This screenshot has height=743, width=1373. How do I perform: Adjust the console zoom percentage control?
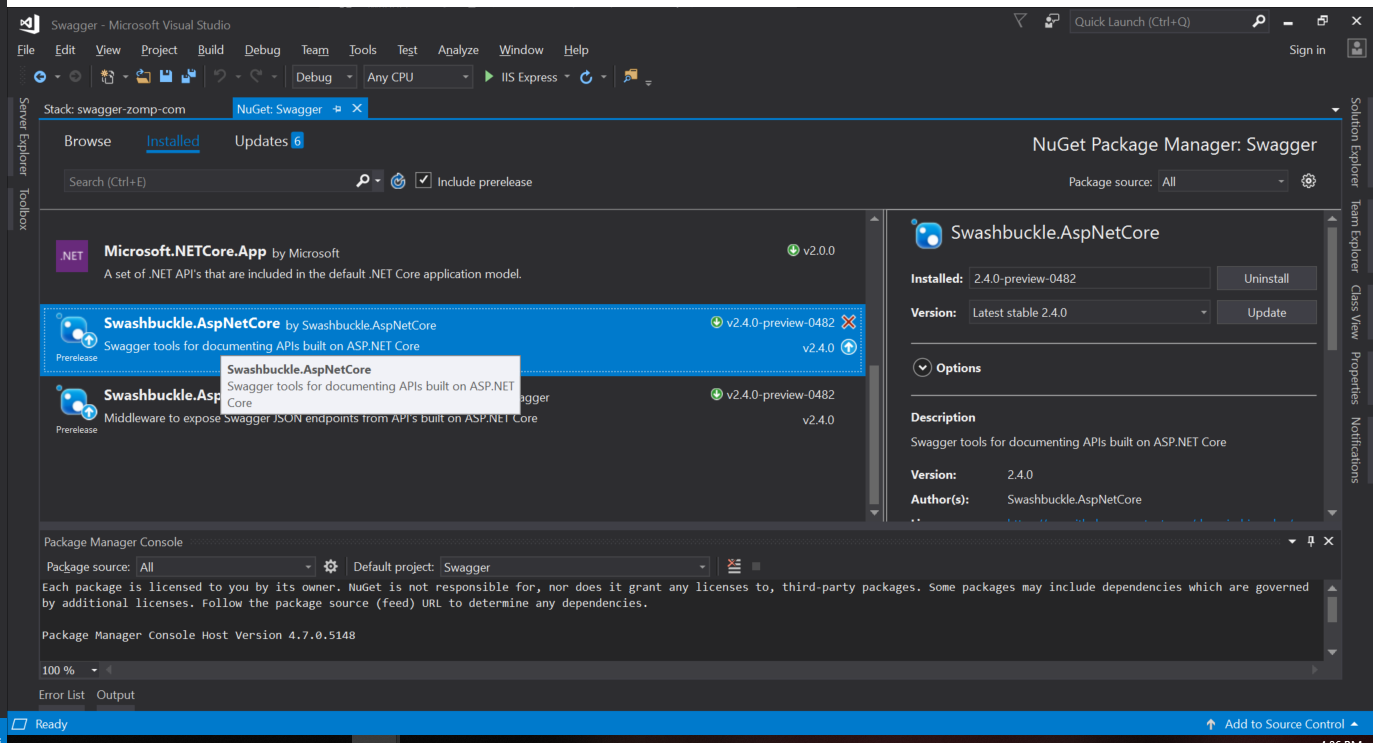[68, 669]
